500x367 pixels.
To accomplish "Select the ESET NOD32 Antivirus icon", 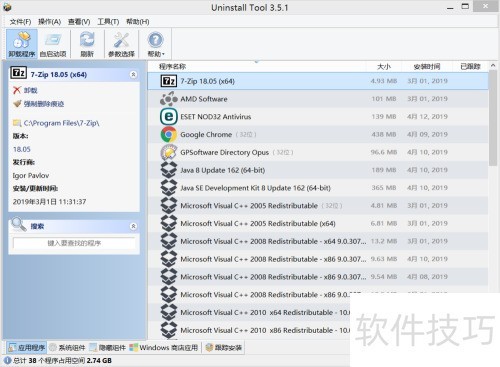I will click(169, 117).
